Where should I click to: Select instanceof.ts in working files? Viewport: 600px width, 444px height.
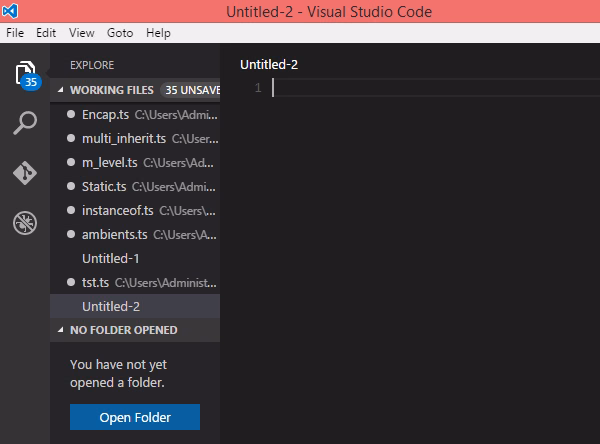click(x=135, y=211)
